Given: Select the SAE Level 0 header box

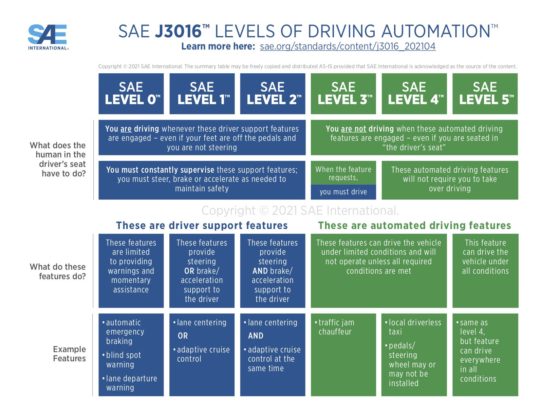Looking at the screenshot, I should pos(131,94).
